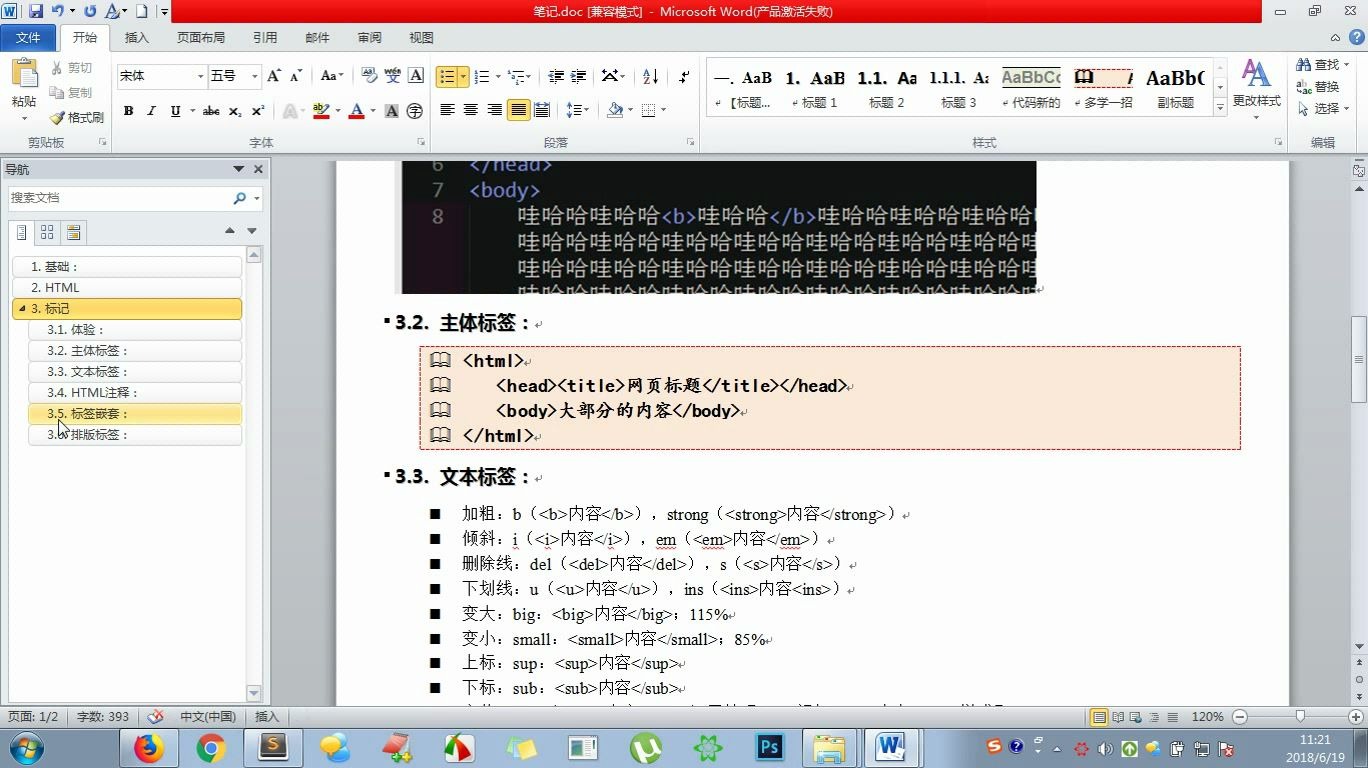Toggle italic formatting
Viewport: 1368px width, 768px height.
(151, 111)
